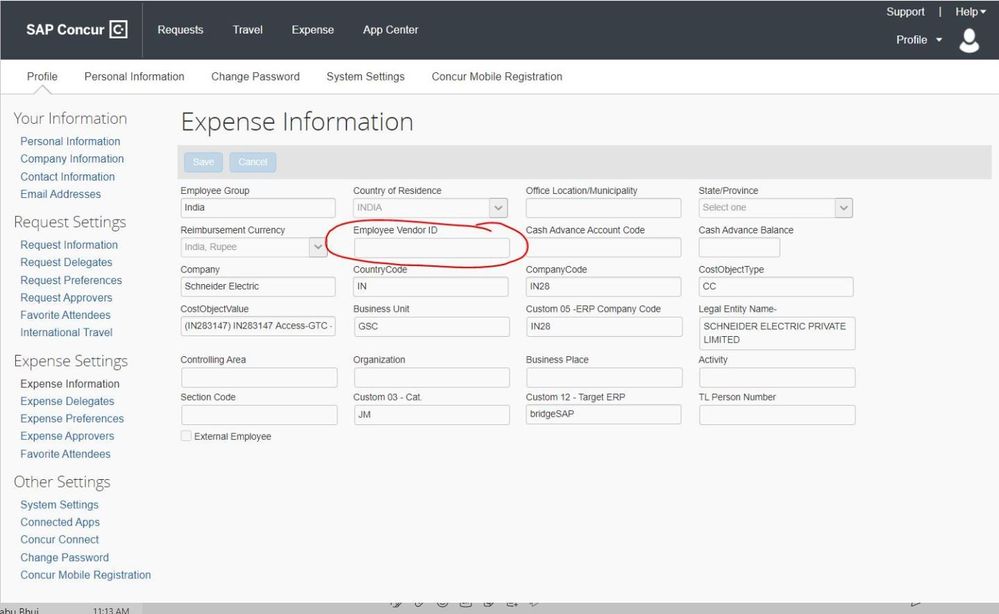
Task: Open Contact Information link
Action: click(68, 176)
